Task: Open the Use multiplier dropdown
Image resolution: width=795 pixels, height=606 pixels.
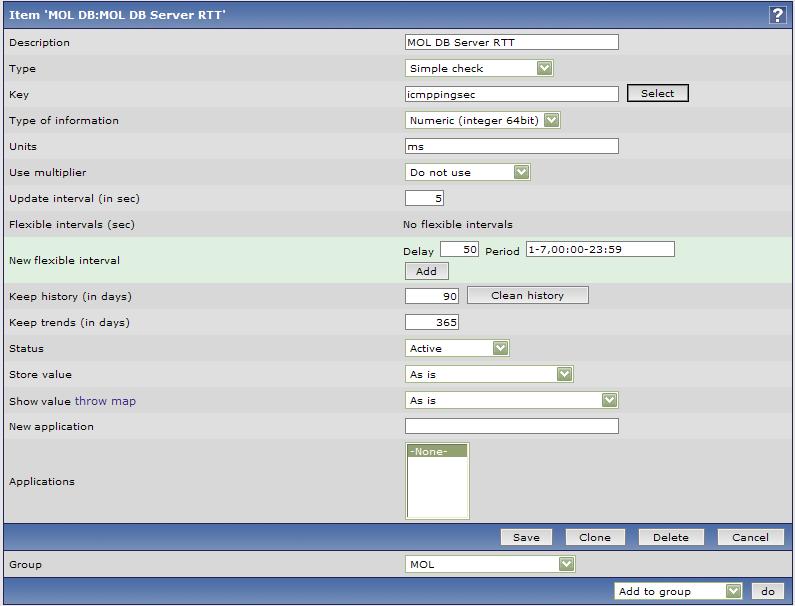Action: tap(467, 172)
